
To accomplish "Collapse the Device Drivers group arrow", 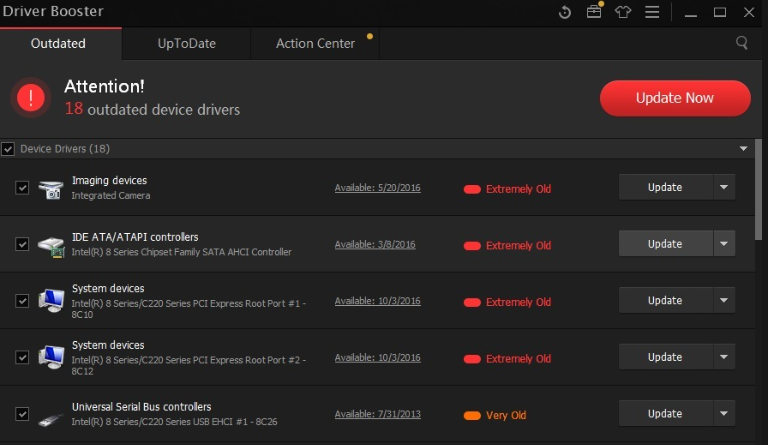I will click(x=743, y=148).
